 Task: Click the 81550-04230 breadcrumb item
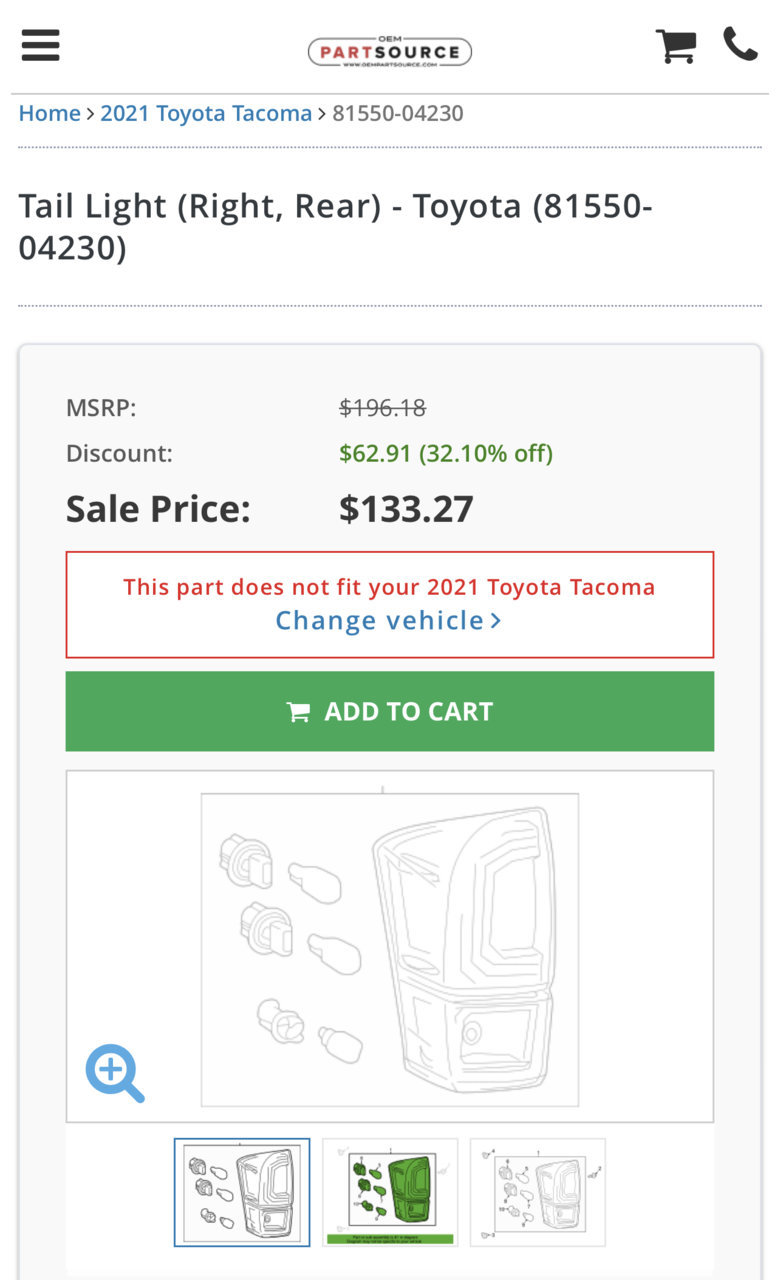[398, 113]
